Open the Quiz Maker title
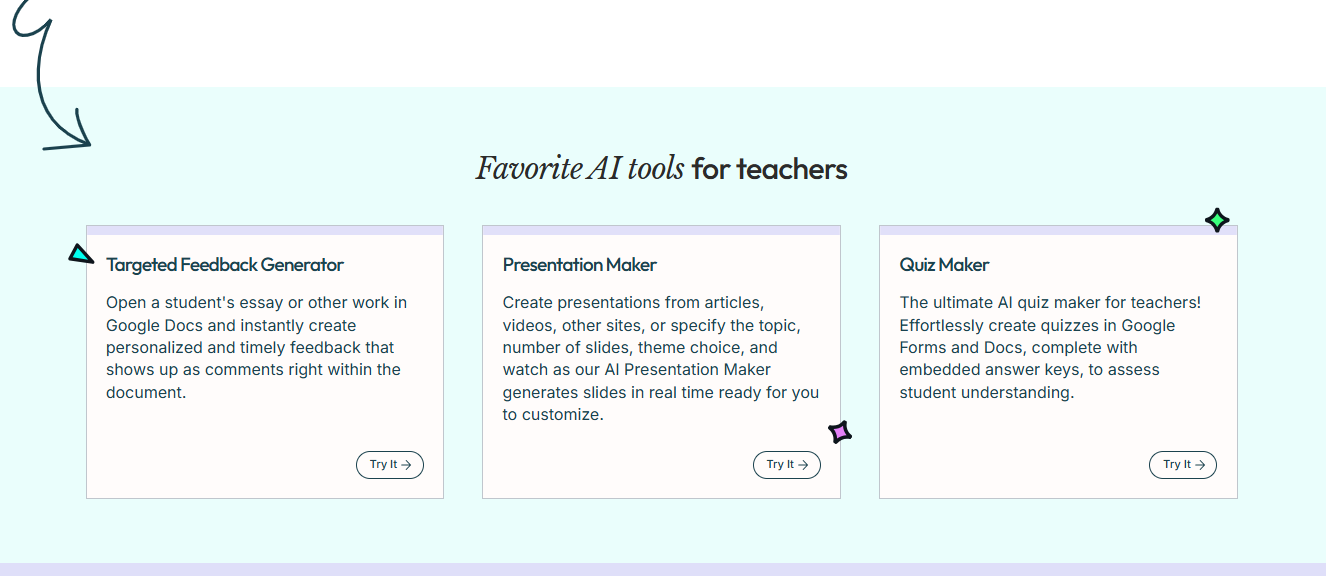Image resolution: width=1326 pixels, height=576 pixels. tap(944, 265)
